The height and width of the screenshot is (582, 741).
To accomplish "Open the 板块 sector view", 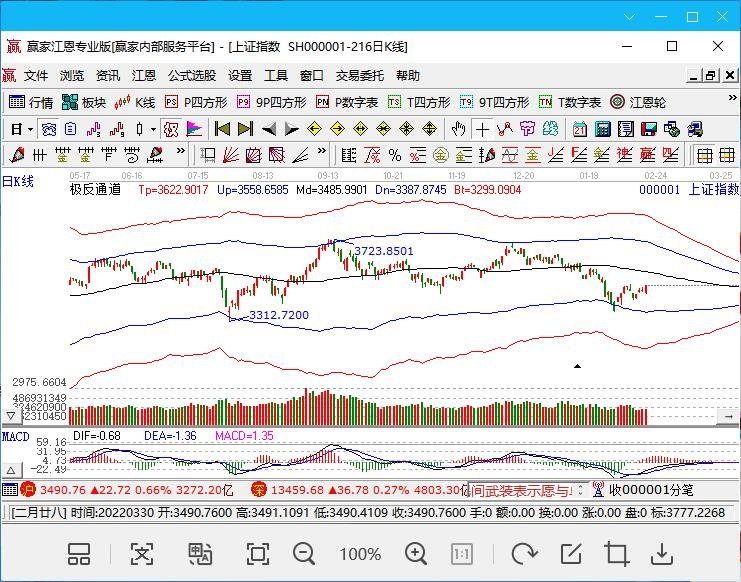I will (84, 102).
